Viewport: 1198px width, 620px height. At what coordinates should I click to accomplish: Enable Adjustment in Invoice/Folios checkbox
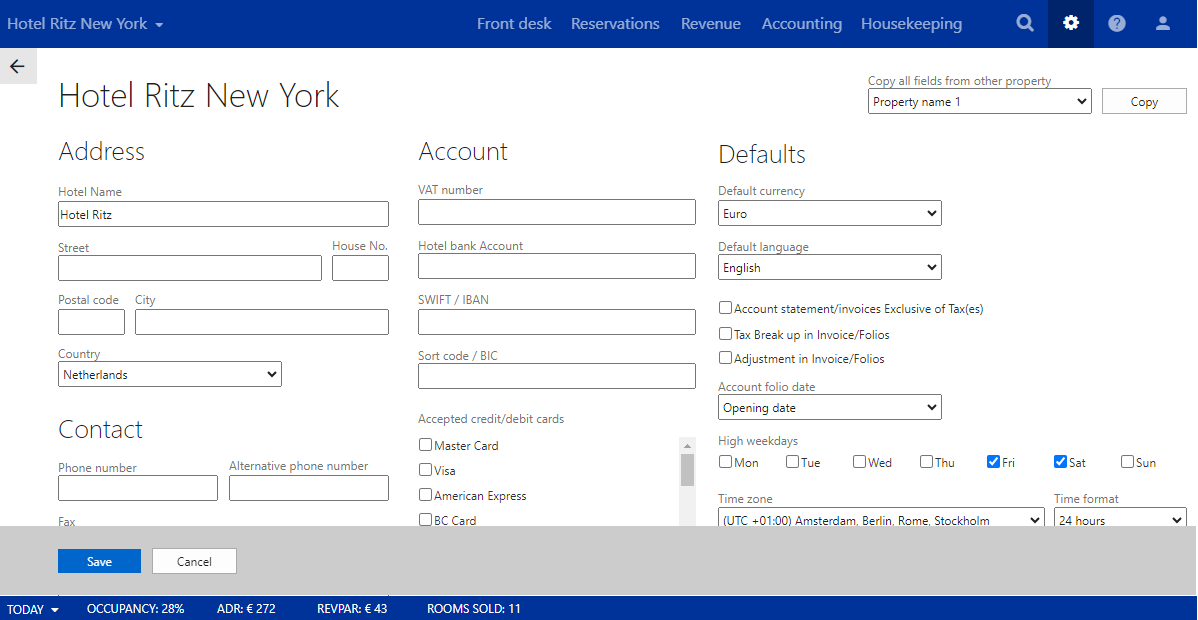[726, 358]
